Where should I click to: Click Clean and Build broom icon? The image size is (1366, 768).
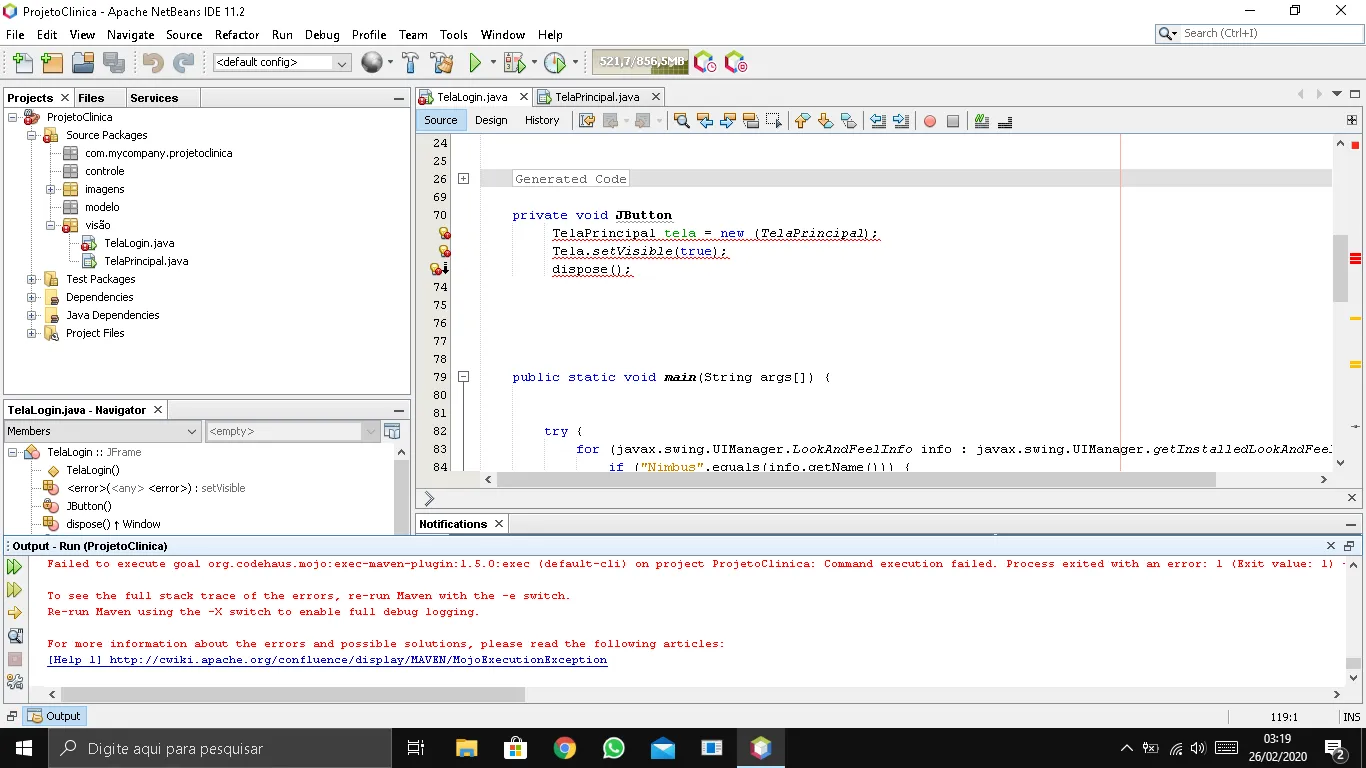click(441, 63)
